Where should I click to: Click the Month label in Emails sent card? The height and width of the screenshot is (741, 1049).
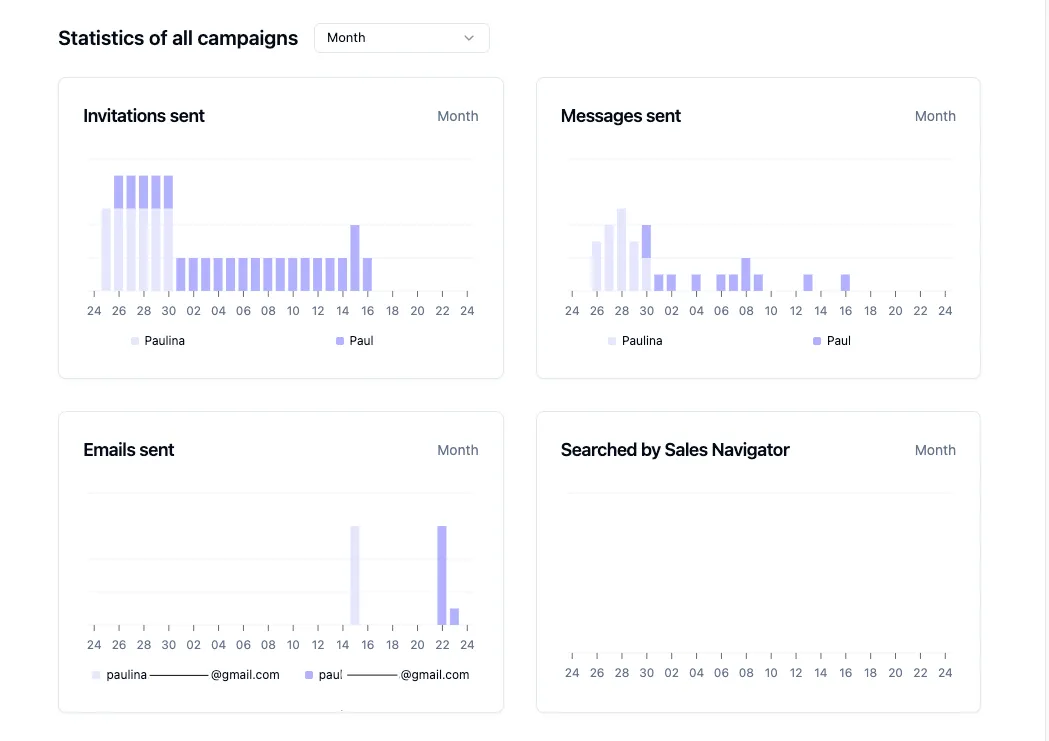point(457,450)
